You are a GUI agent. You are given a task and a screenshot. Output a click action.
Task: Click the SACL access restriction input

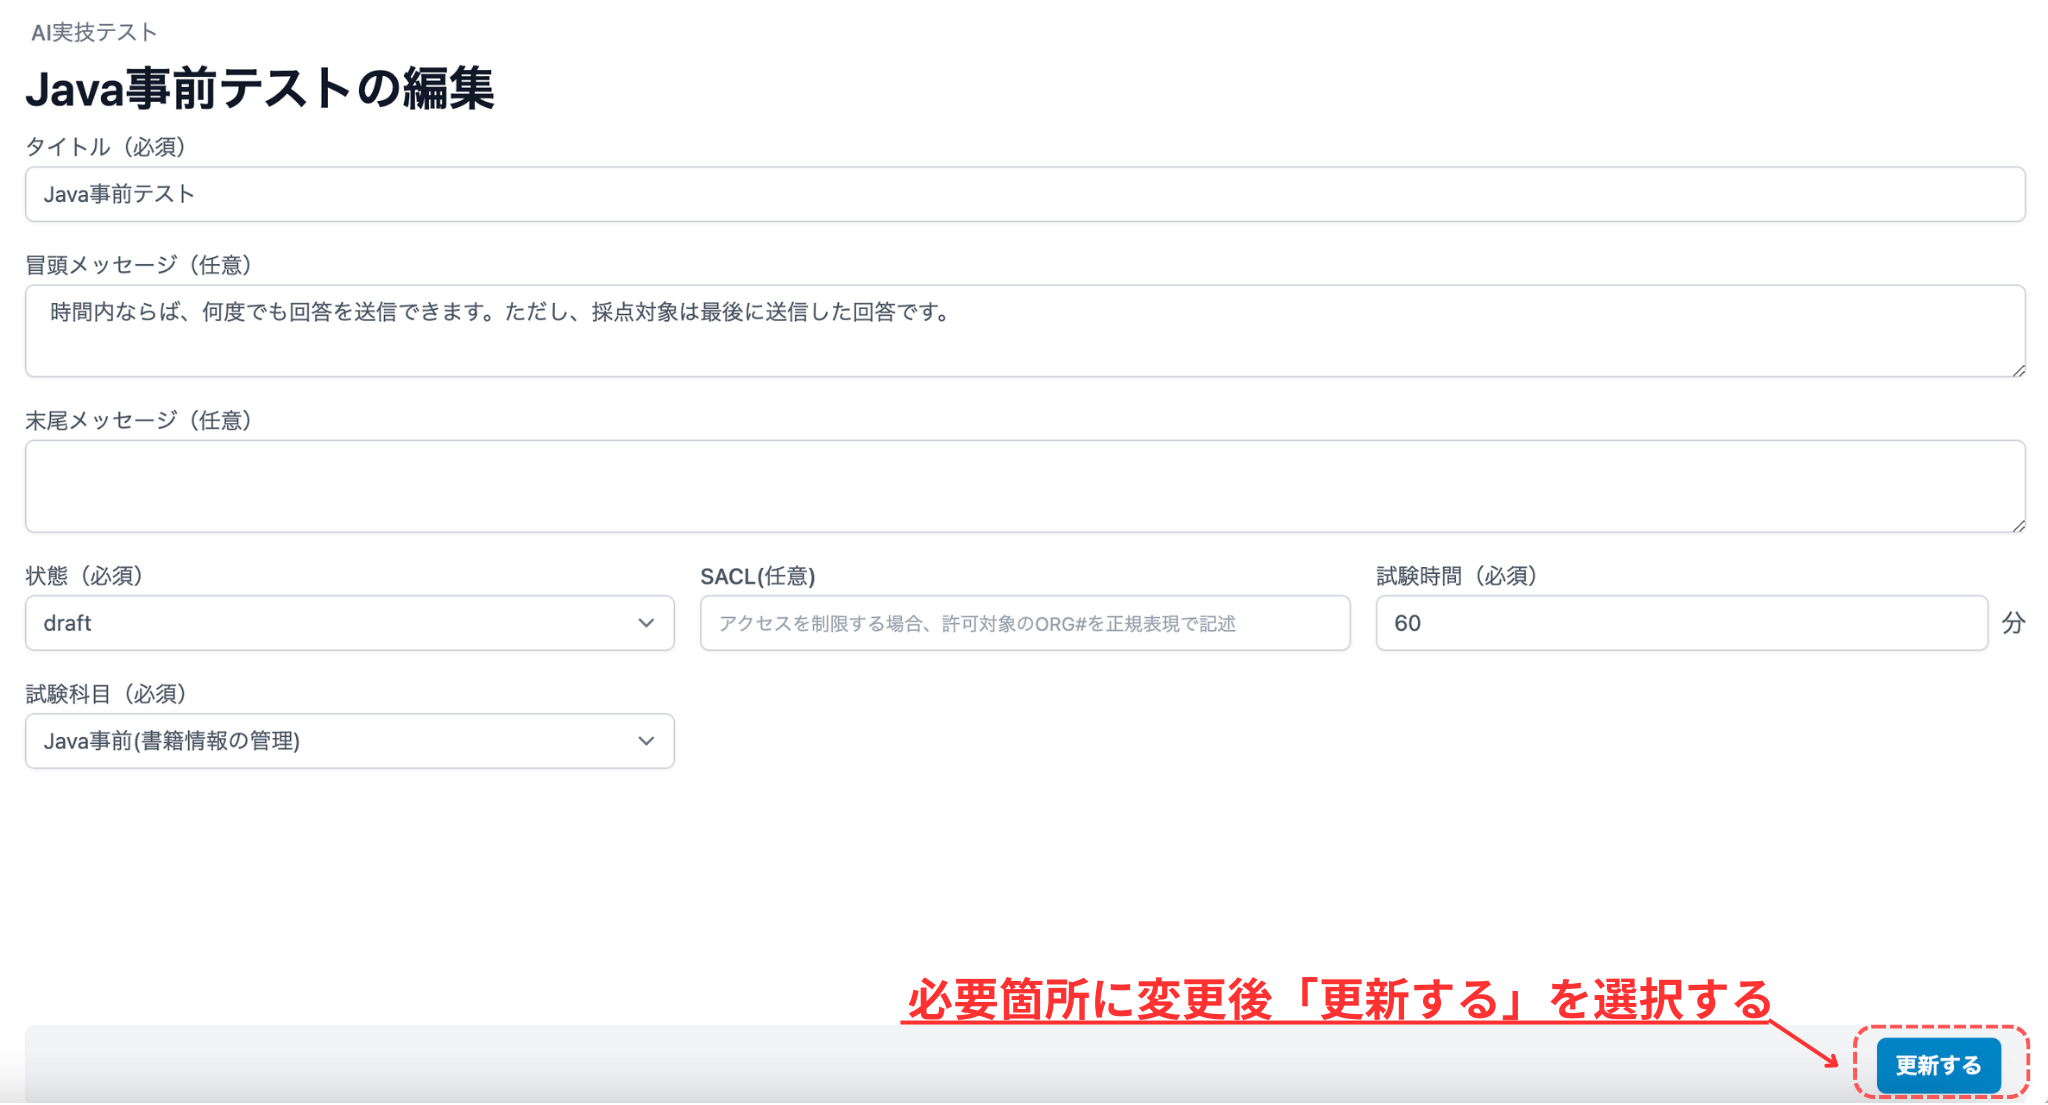[x=1024, y=623]
